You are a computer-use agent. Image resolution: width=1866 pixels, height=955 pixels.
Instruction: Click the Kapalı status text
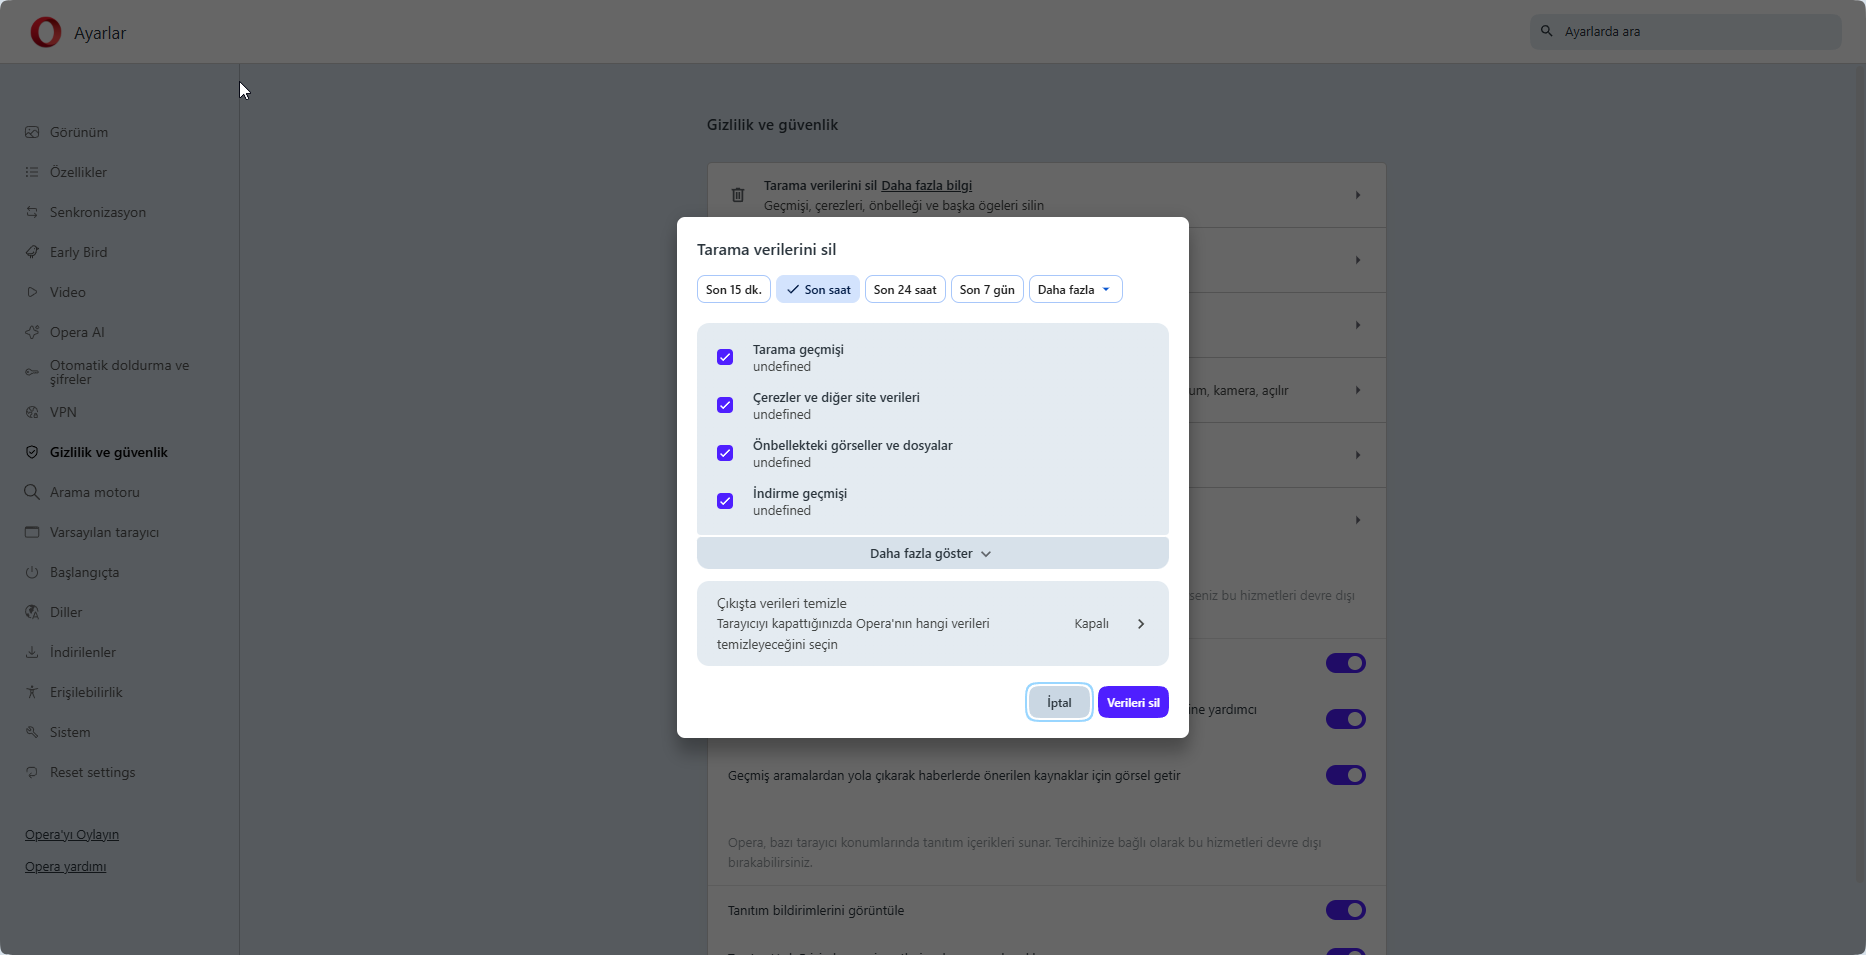(1091, 624)
